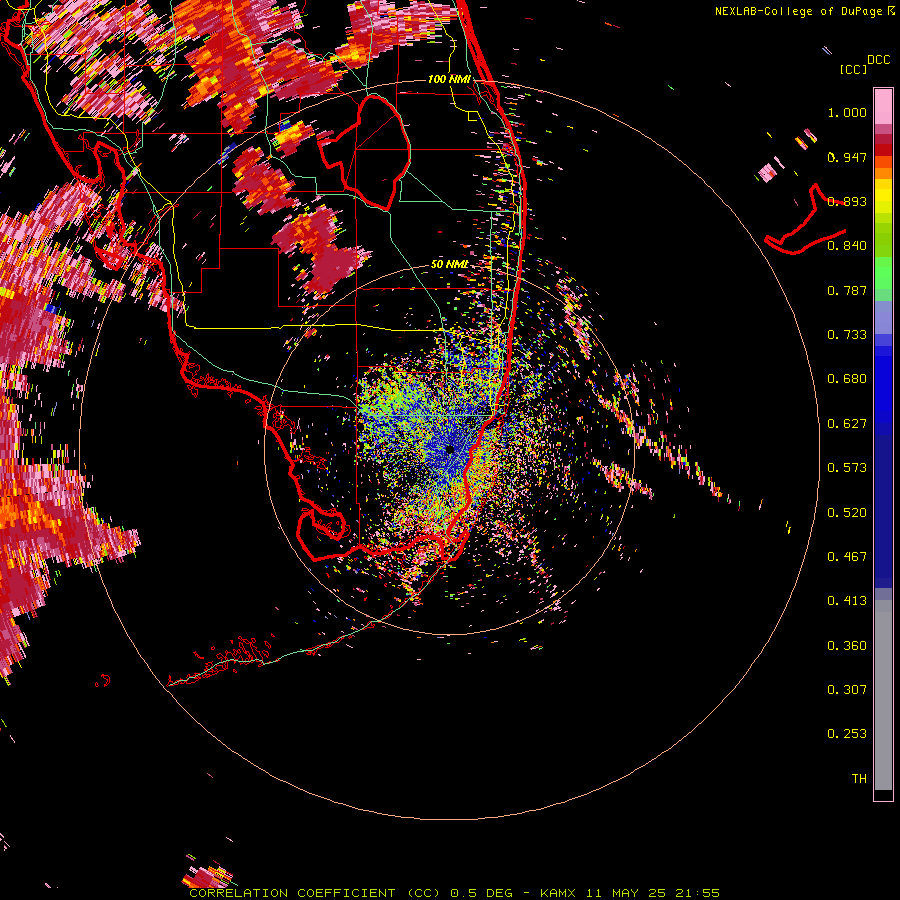Pick the pink swatch atop the color bar

[x=883, y=106]
